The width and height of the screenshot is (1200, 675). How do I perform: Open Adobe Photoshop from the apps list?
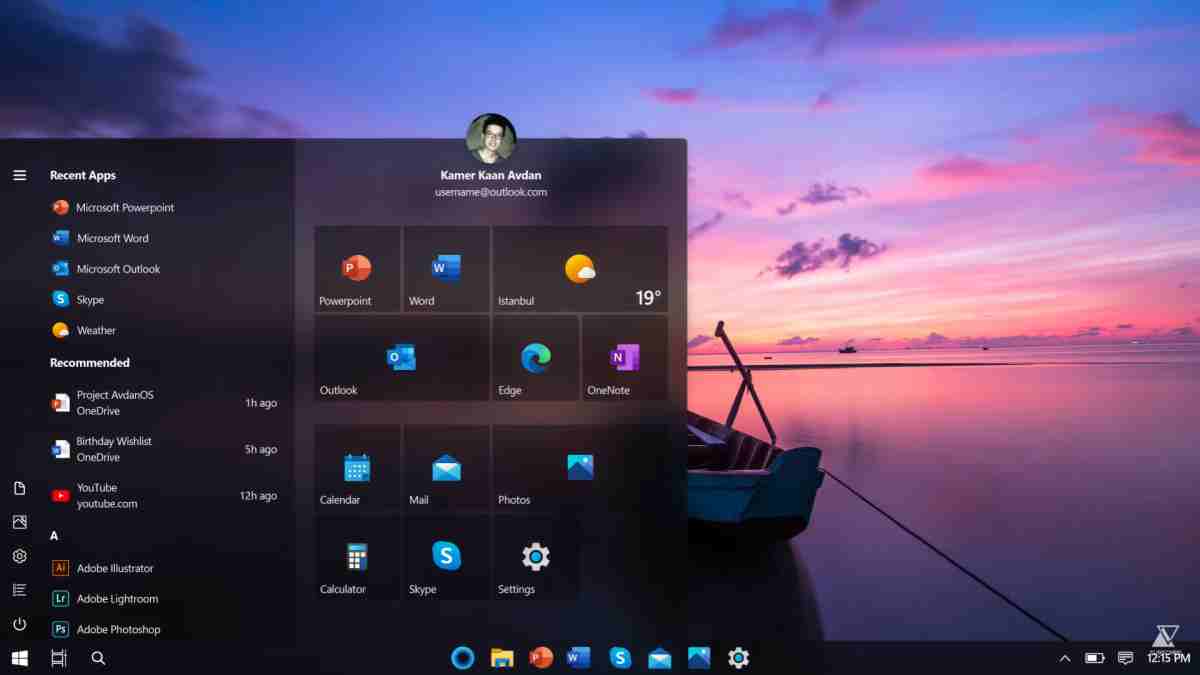[x=118, y=629]
